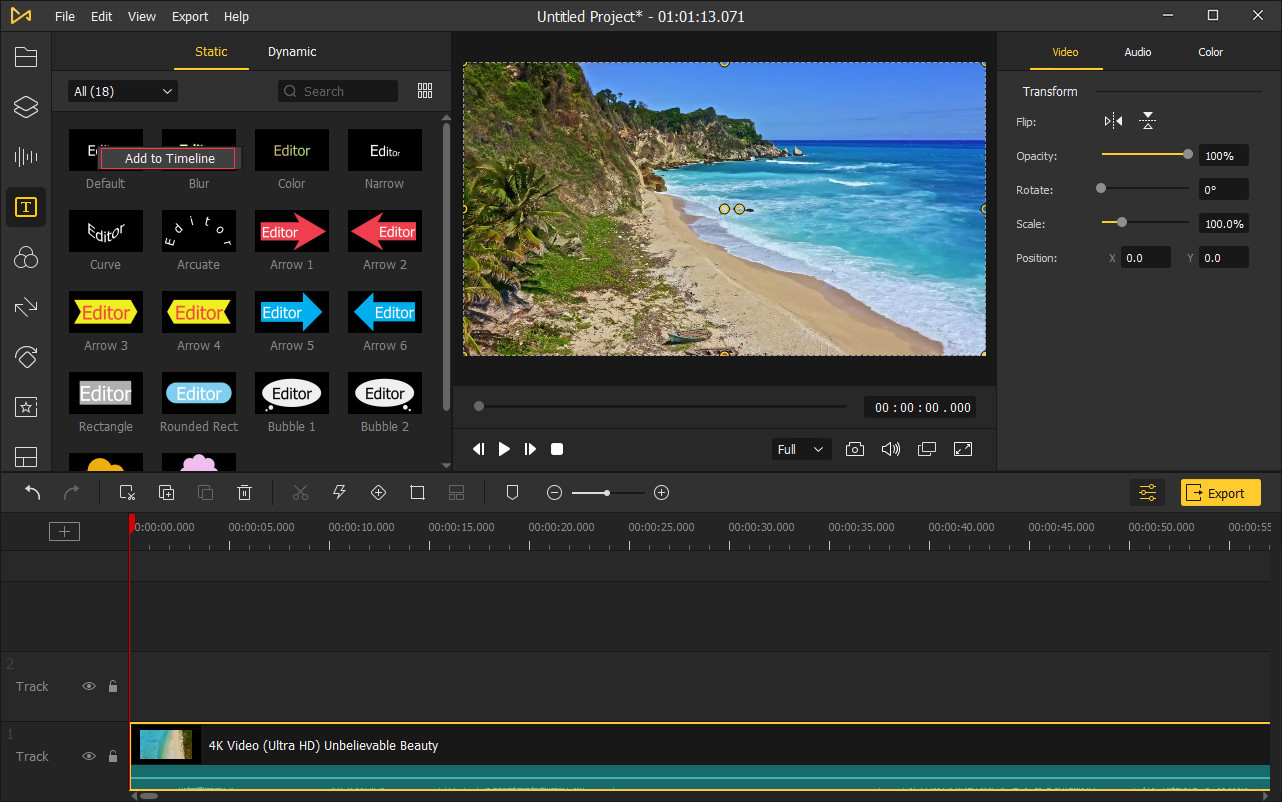Flip the video horizontally
This screenshot has height=802, width=1282.
[x=1113, y=121]
